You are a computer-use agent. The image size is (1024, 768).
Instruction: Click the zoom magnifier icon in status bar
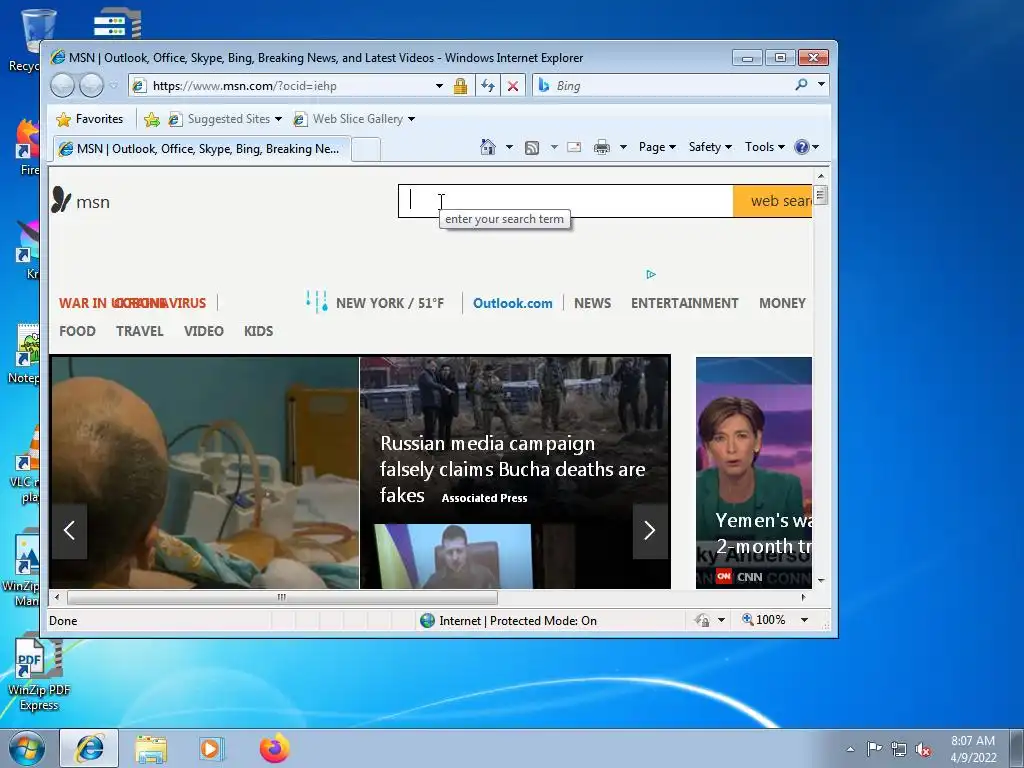748,619
